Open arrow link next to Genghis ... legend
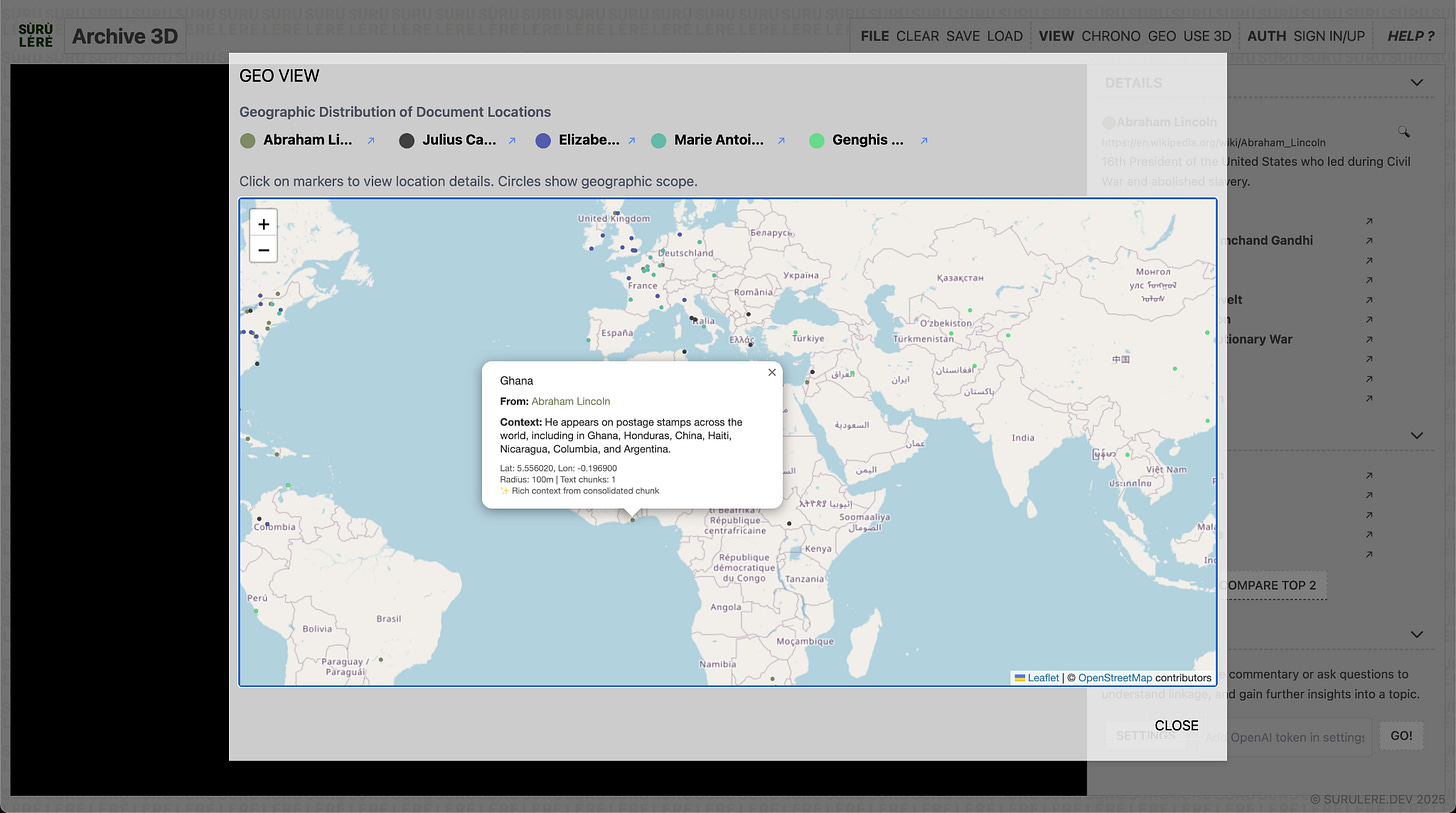 point(923,141)
